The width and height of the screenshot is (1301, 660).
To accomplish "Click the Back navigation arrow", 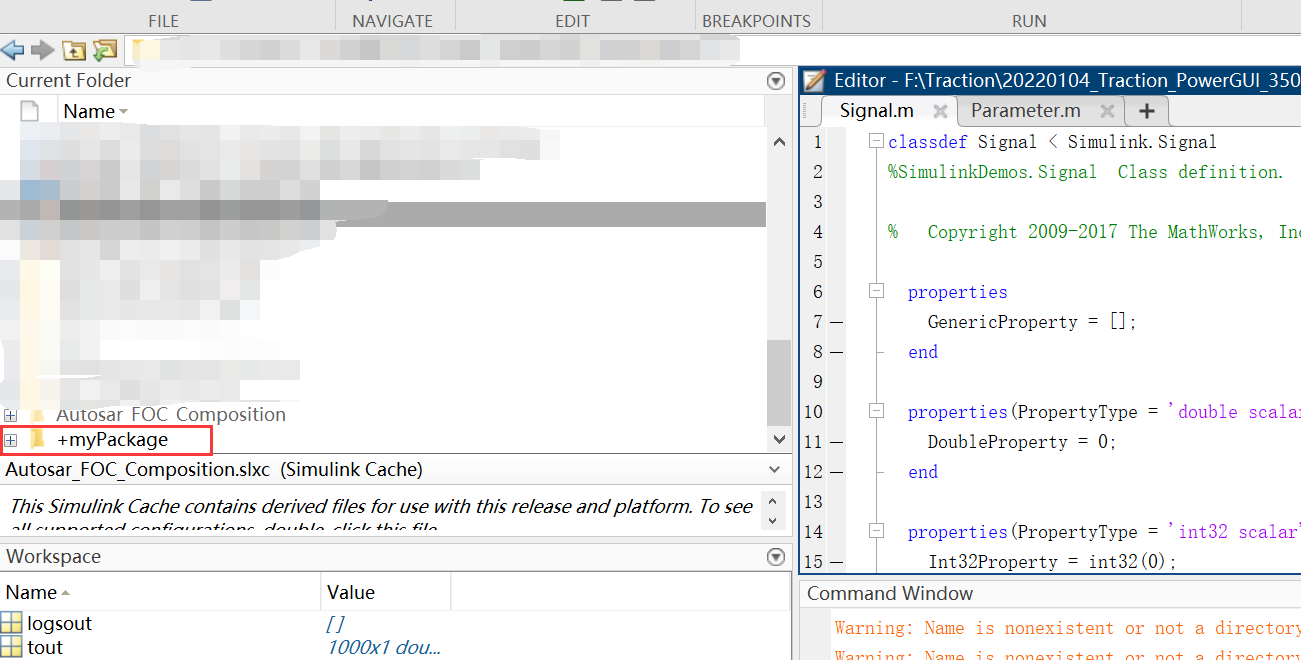I will pos(14,50).
